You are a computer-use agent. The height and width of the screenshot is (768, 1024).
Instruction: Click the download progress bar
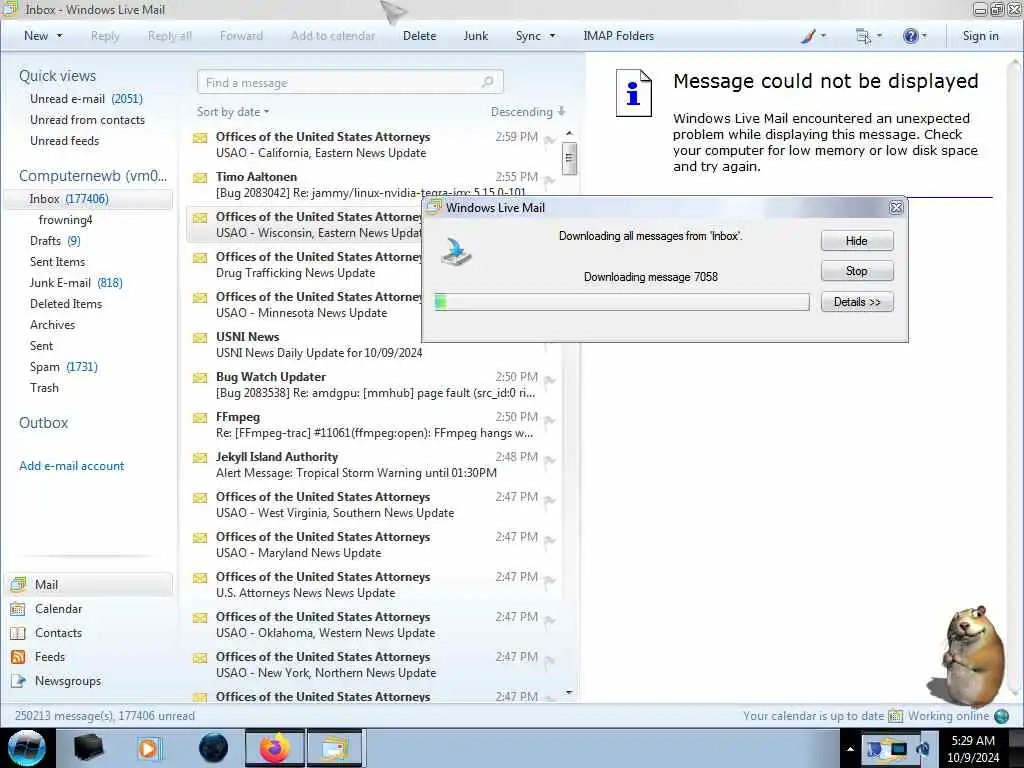point(622,302)
